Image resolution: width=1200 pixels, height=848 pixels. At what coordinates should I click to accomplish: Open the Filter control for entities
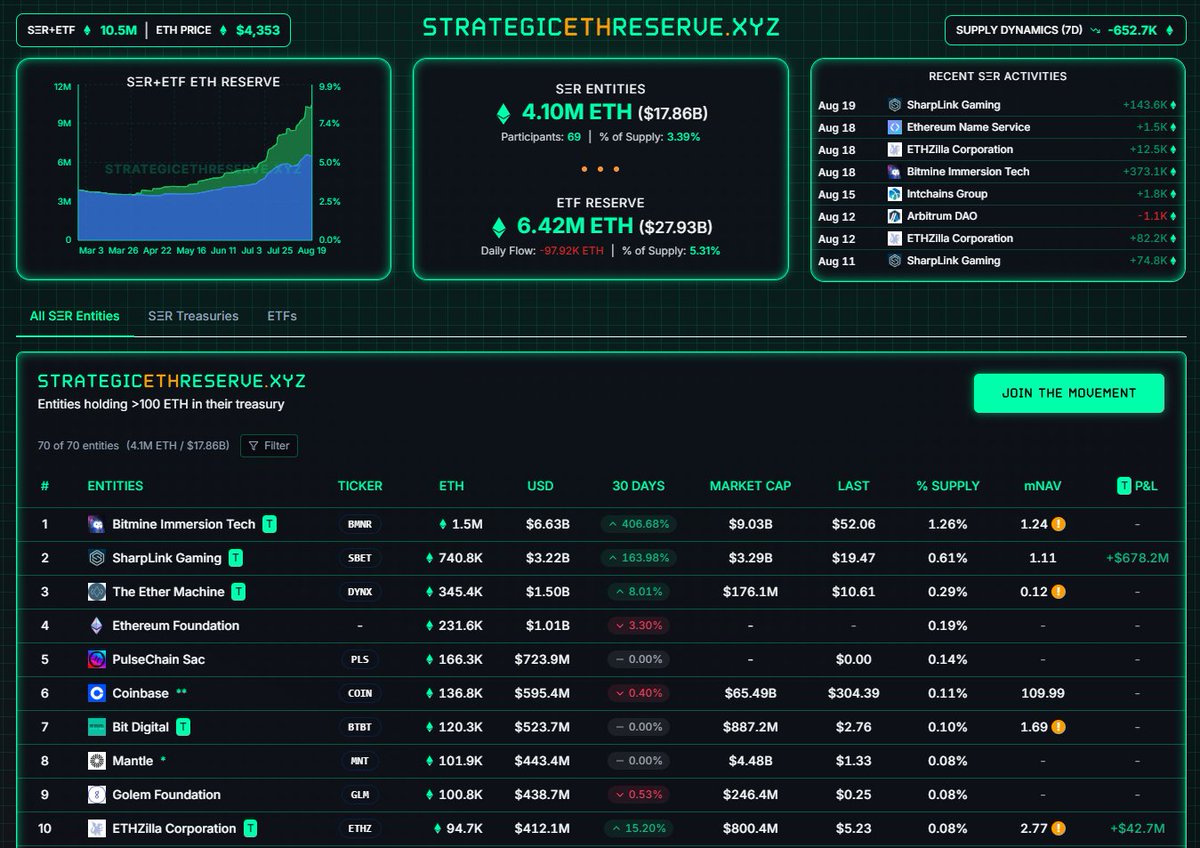[x=269, y=445]
